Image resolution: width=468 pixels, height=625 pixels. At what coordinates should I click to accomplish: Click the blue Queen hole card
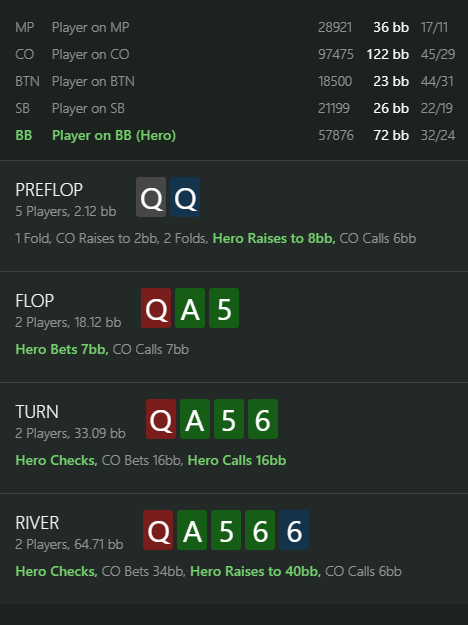[x=185, y=197]
